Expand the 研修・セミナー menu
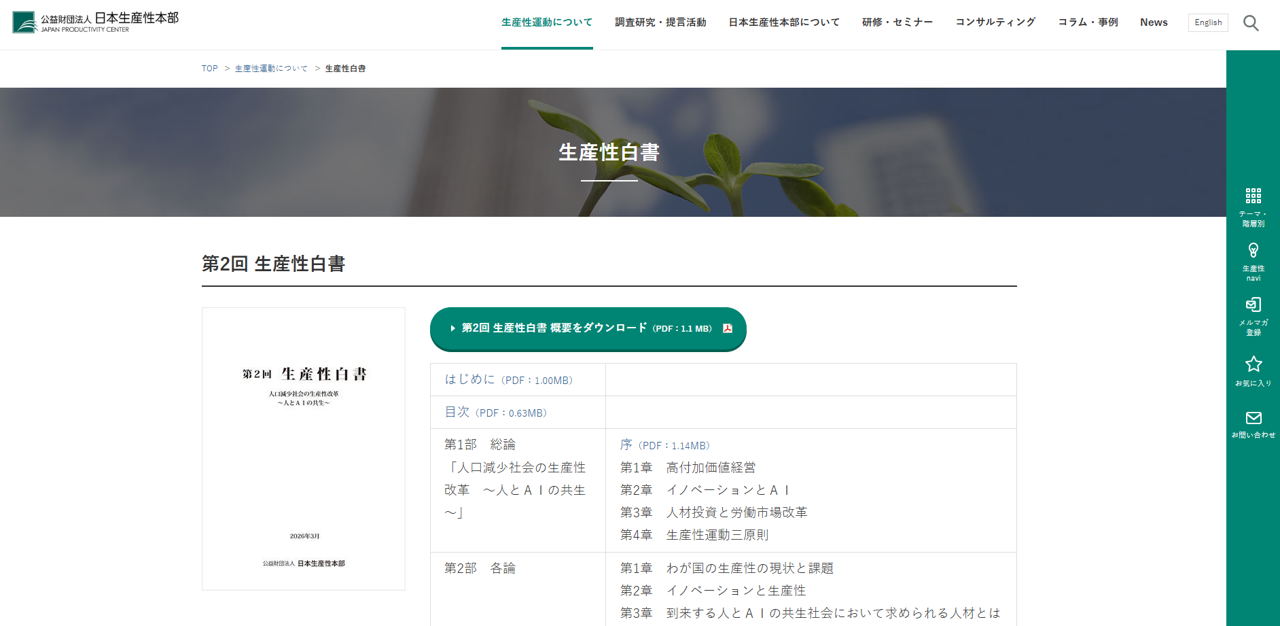 pyautogui.click(x=897, y=22)
